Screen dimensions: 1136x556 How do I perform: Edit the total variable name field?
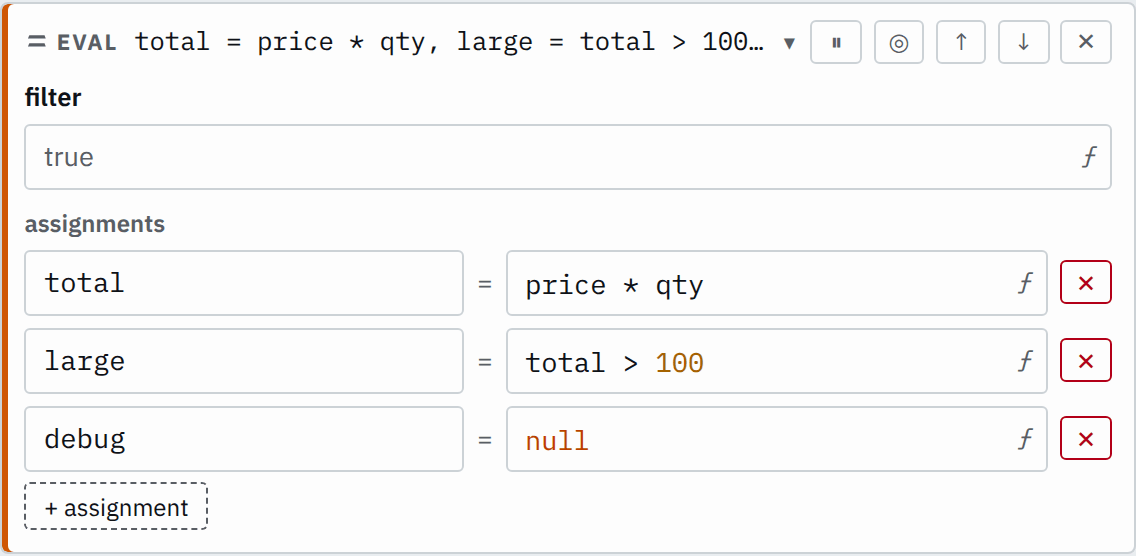click(243, 283)
